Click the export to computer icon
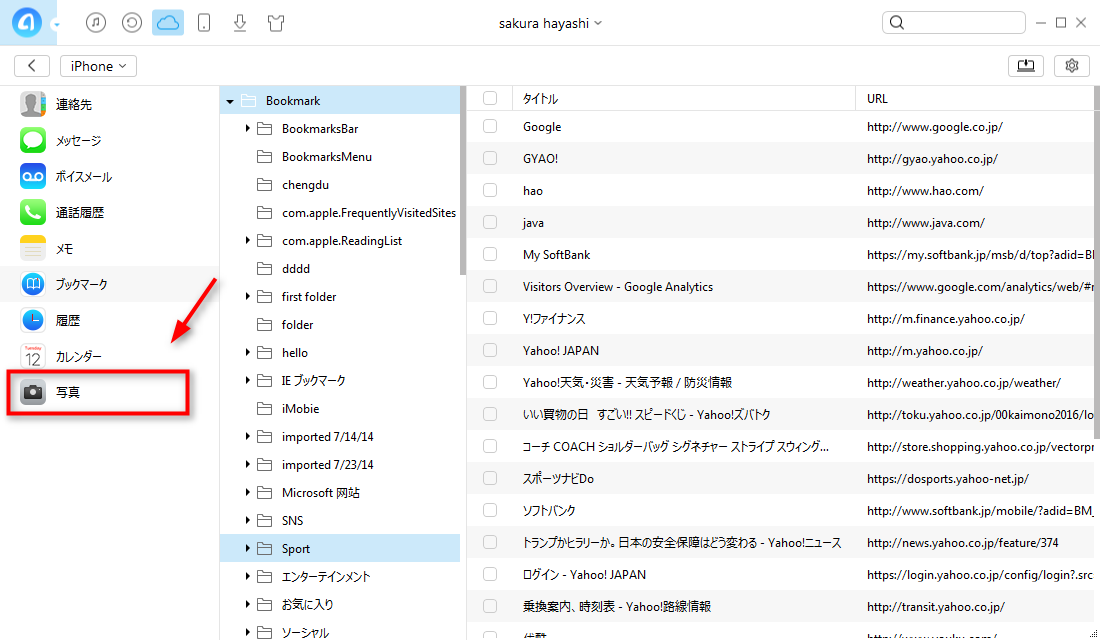The image size is (1100, 640). click(1026, 66)
